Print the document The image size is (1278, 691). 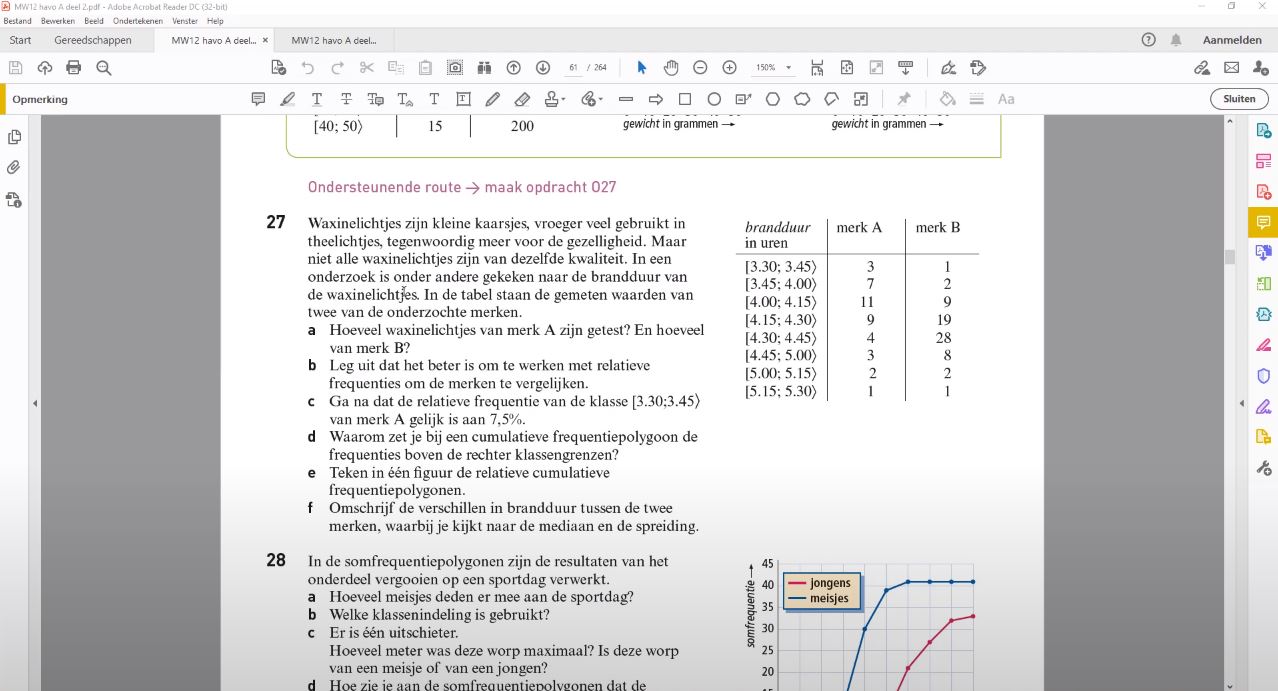(x=73, y=67)
